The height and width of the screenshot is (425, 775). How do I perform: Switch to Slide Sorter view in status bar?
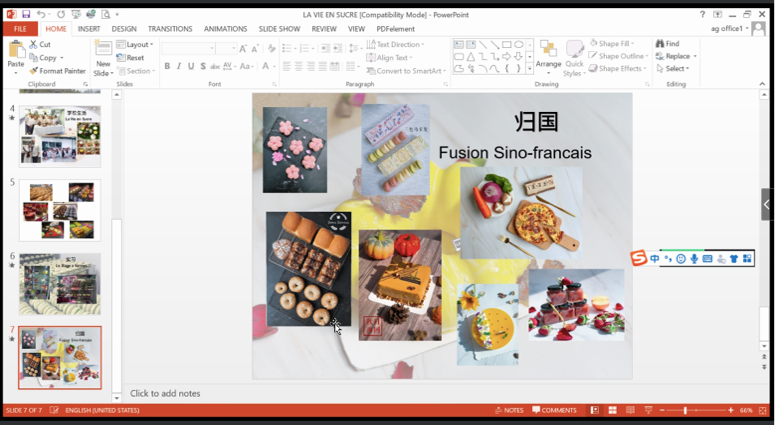[612, 410]
